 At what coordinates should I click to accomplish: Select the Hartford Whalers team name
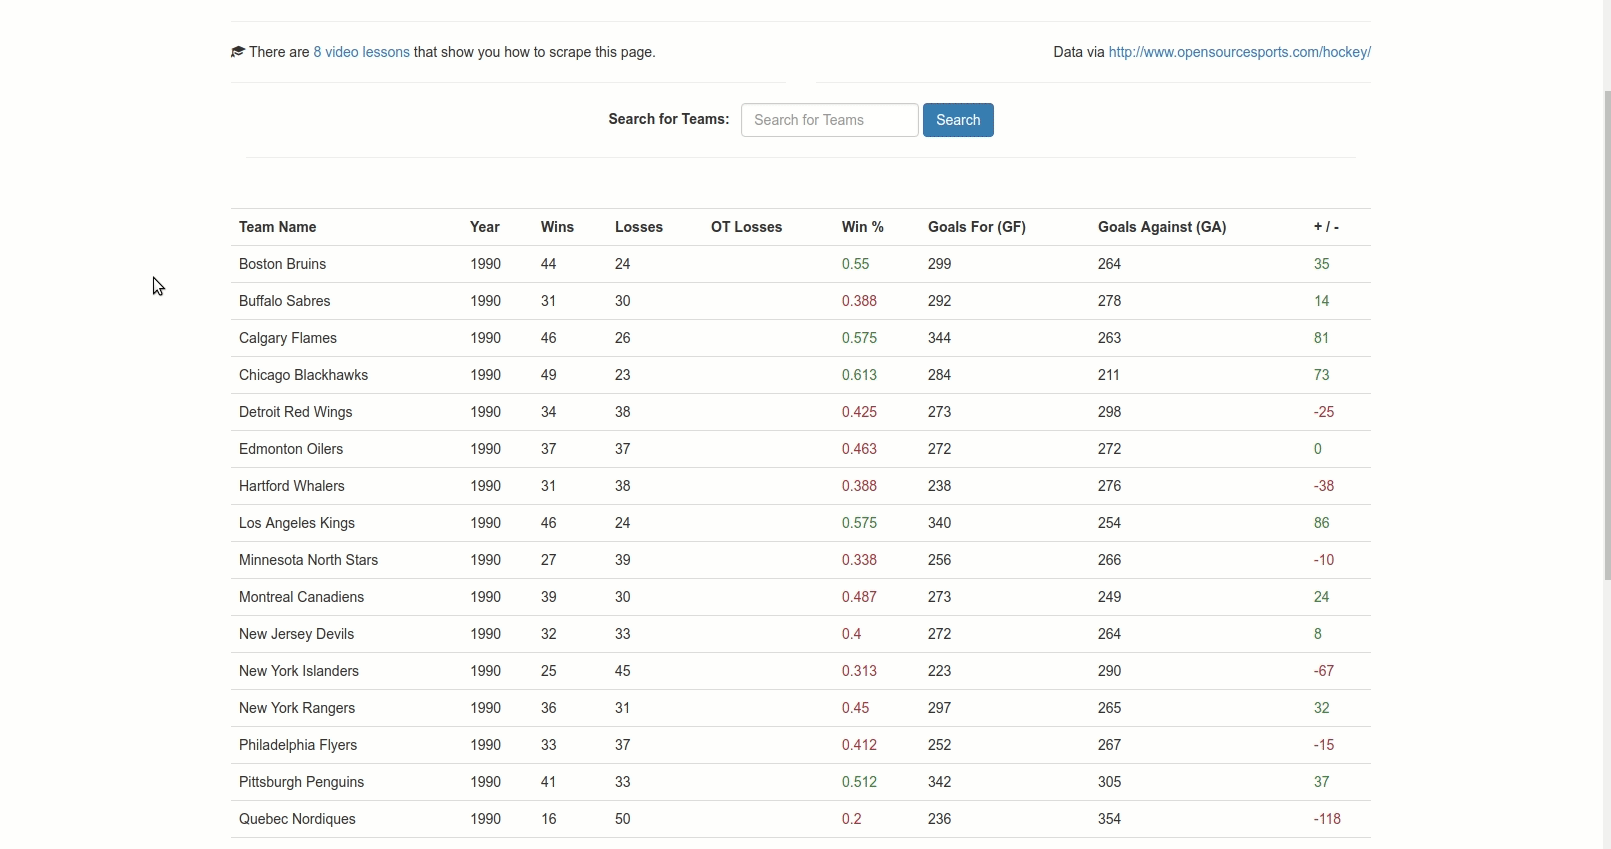pos(292,486)
